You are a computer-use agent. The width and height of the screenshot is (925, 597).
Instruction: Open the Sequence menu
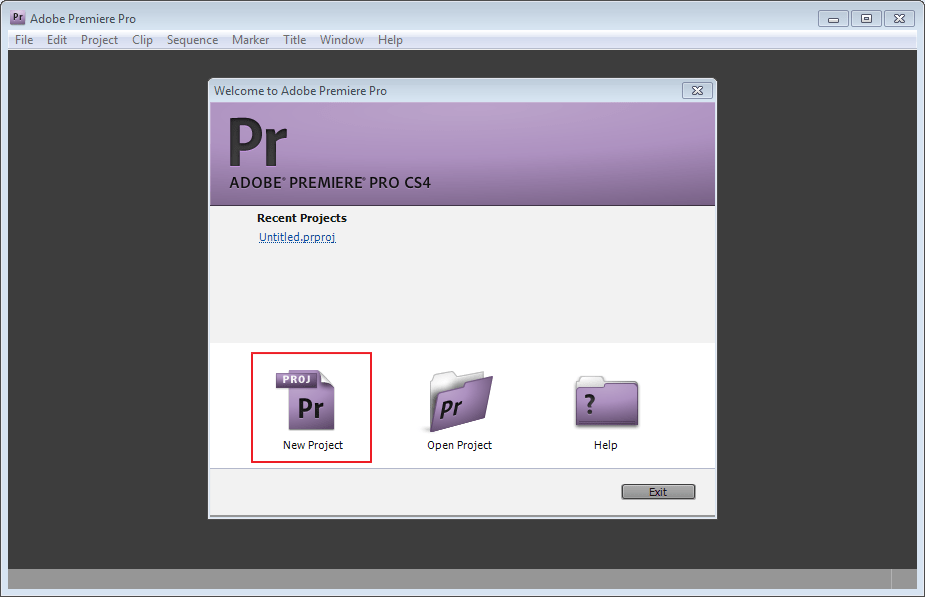(192, 40)
